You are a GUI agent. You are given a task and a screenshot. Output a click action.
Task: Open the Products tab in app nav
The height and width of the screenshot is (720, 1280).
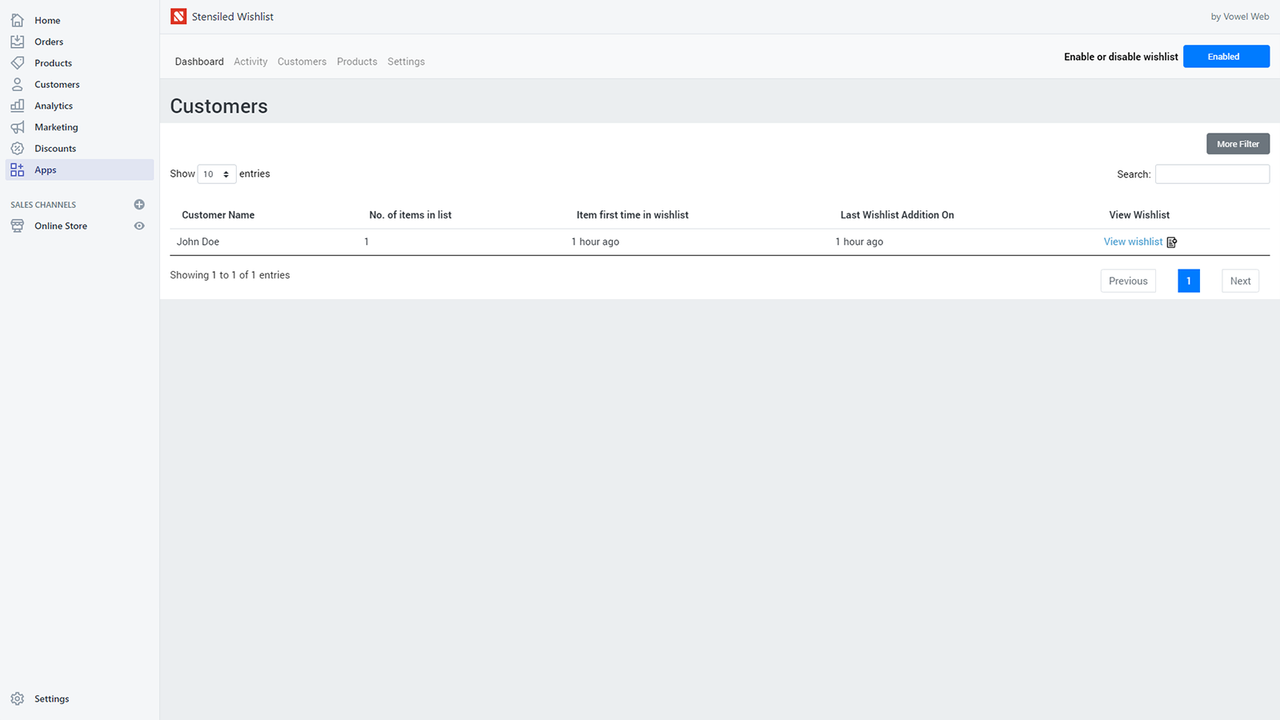(357, 62)
